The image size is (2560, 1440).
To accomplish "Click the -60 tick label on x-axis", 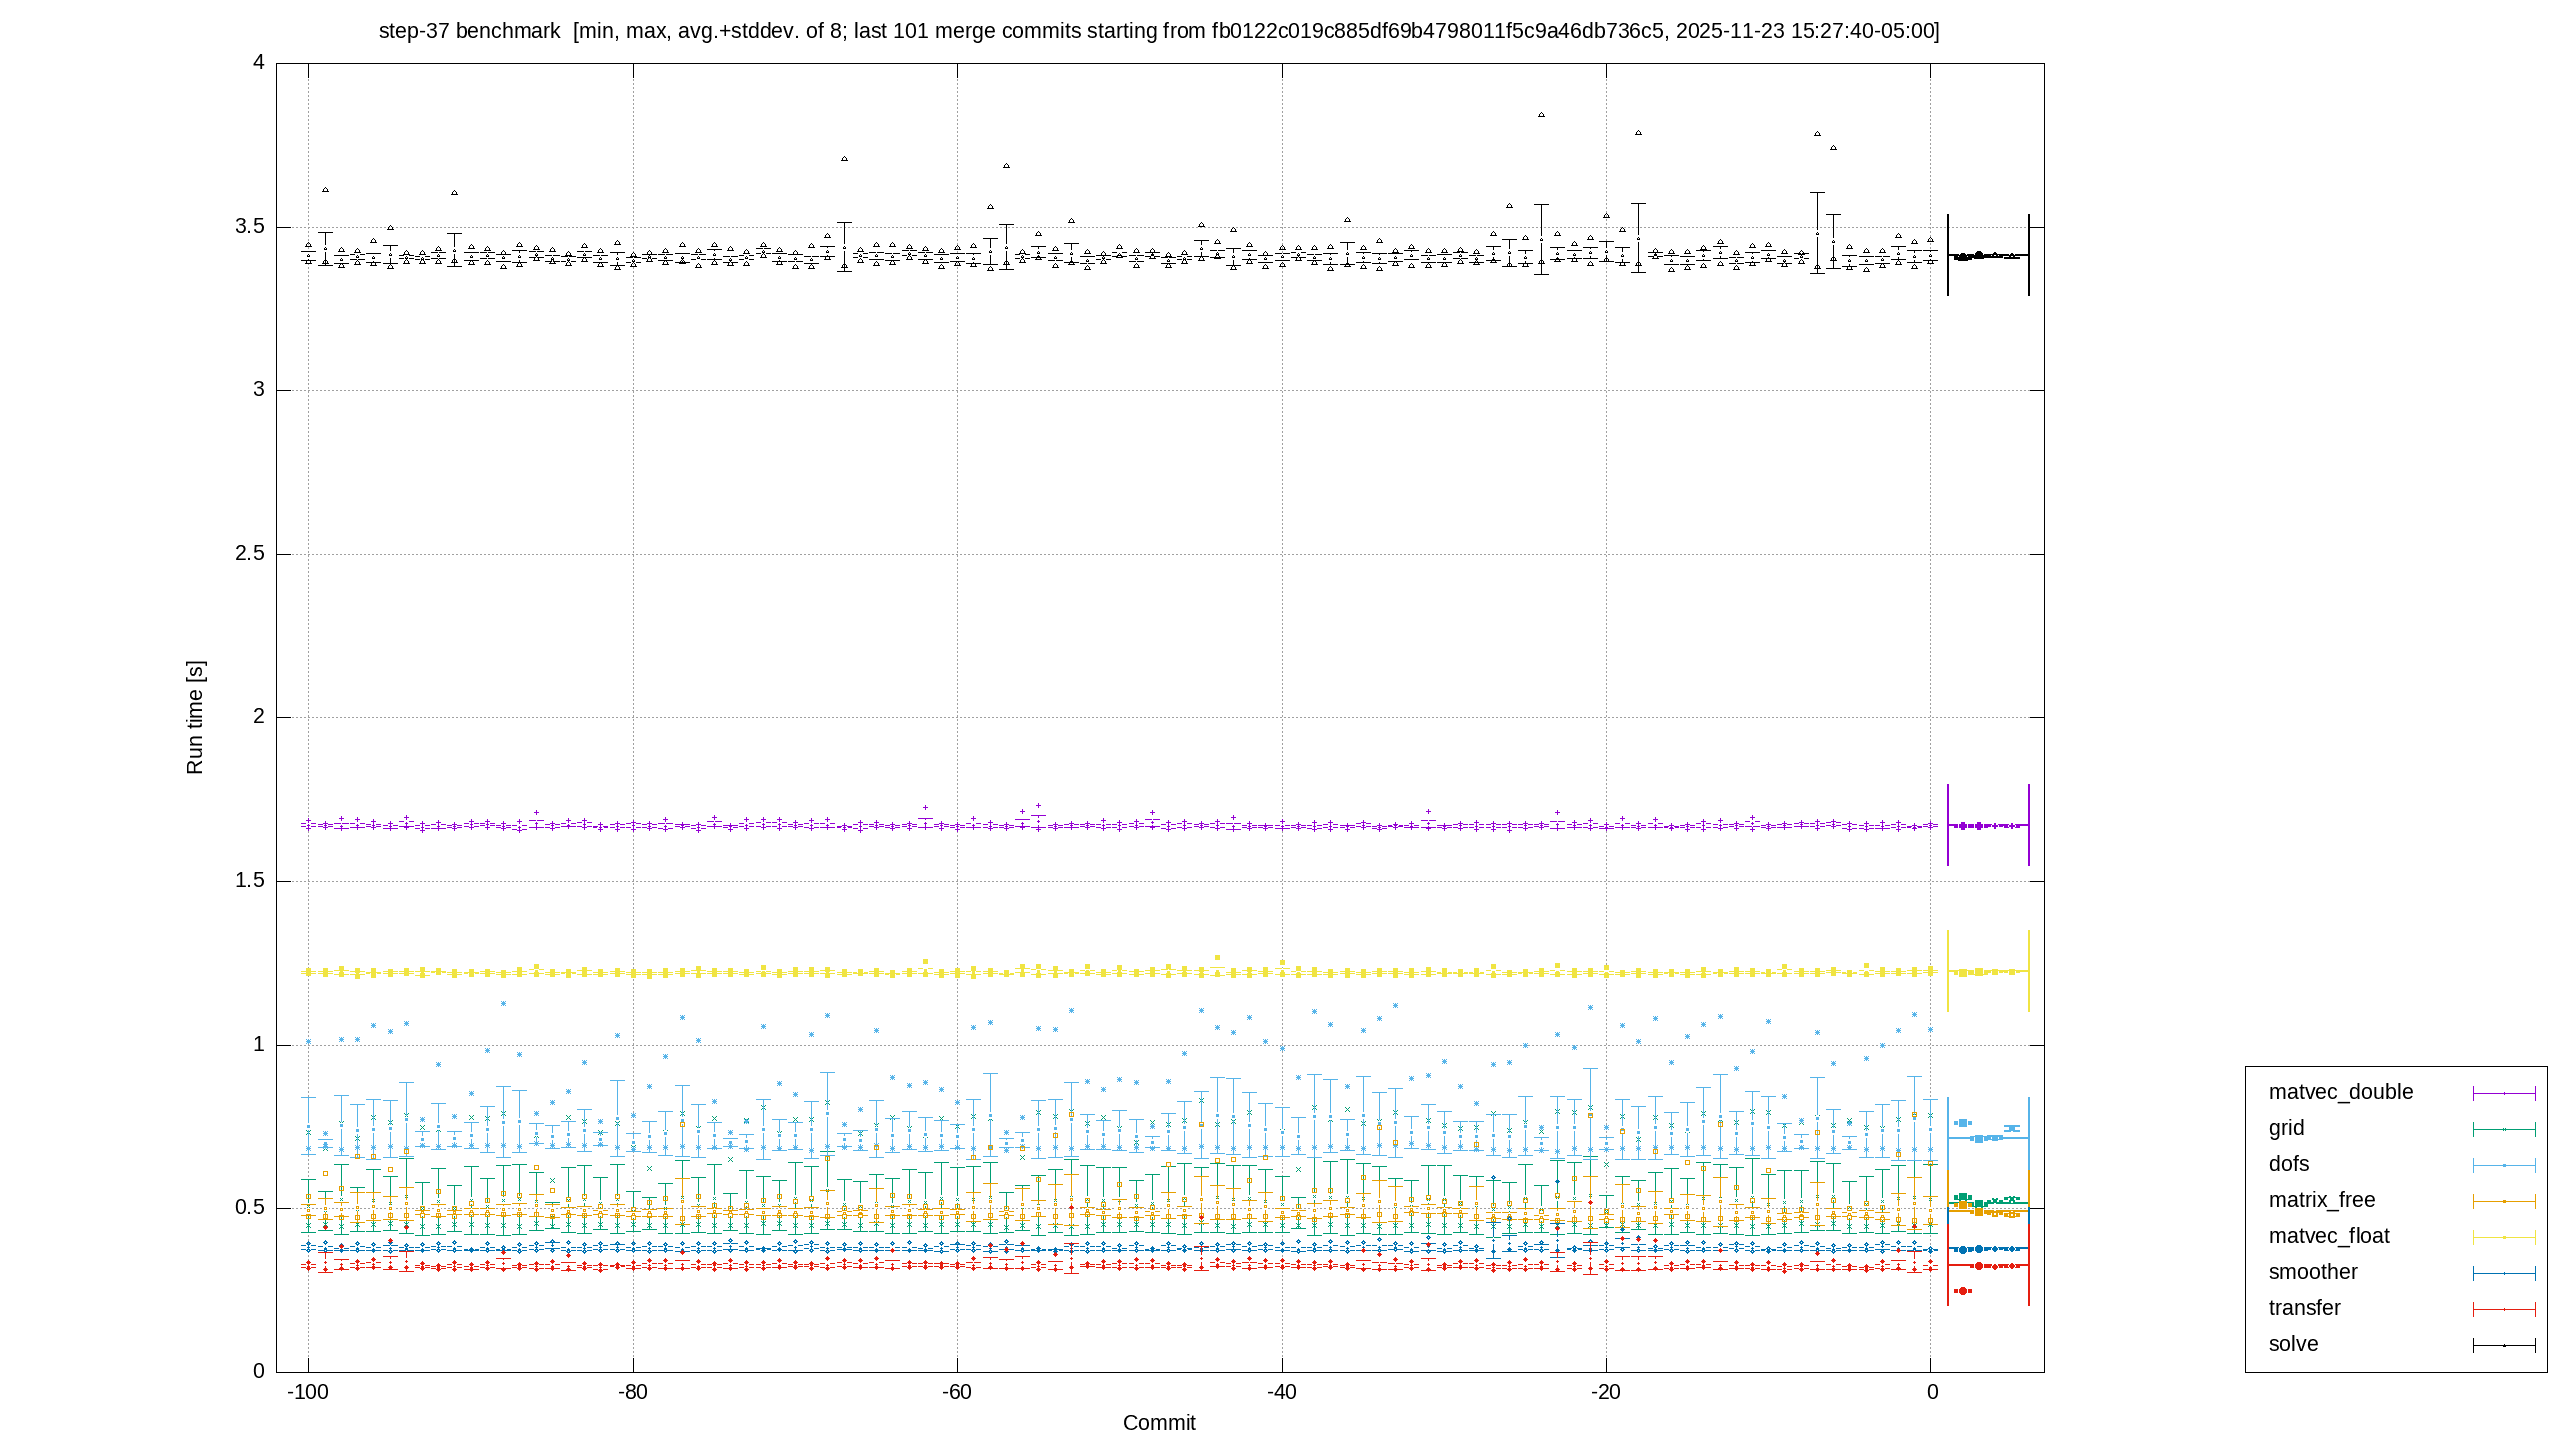I will tap(957, 1392).
